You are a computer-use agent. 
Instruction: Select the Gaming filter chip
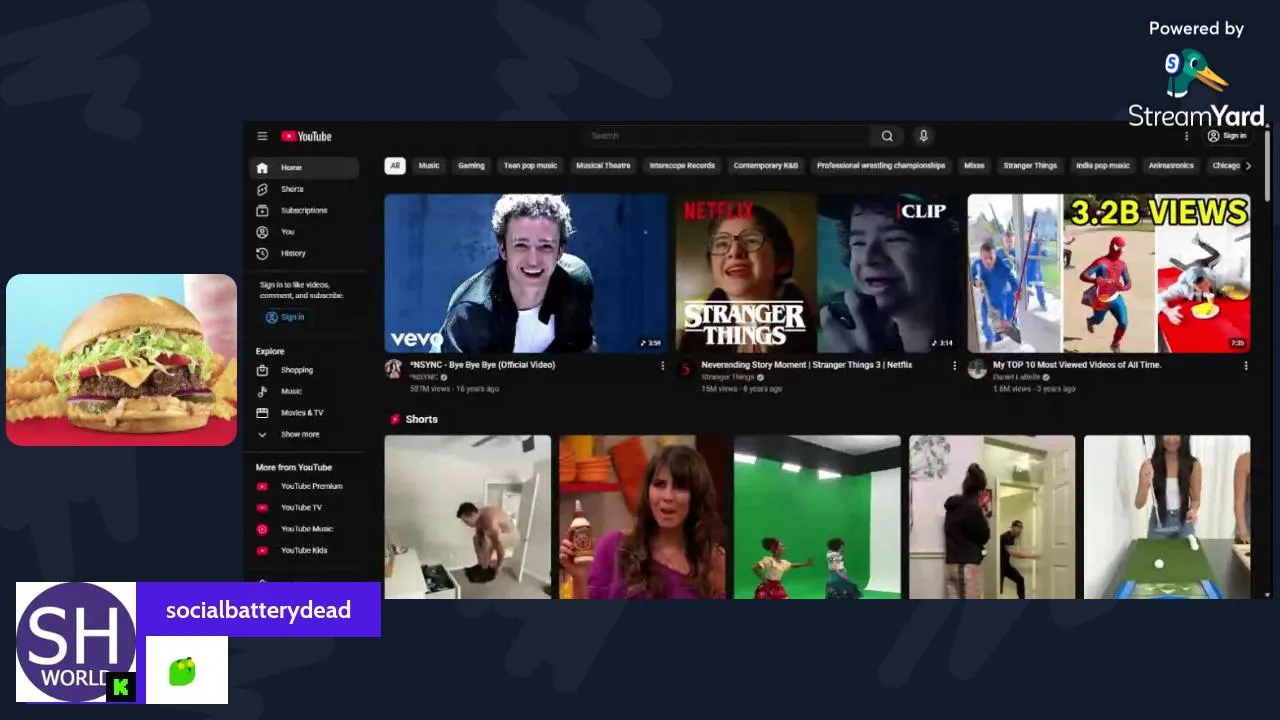(471, 166)
